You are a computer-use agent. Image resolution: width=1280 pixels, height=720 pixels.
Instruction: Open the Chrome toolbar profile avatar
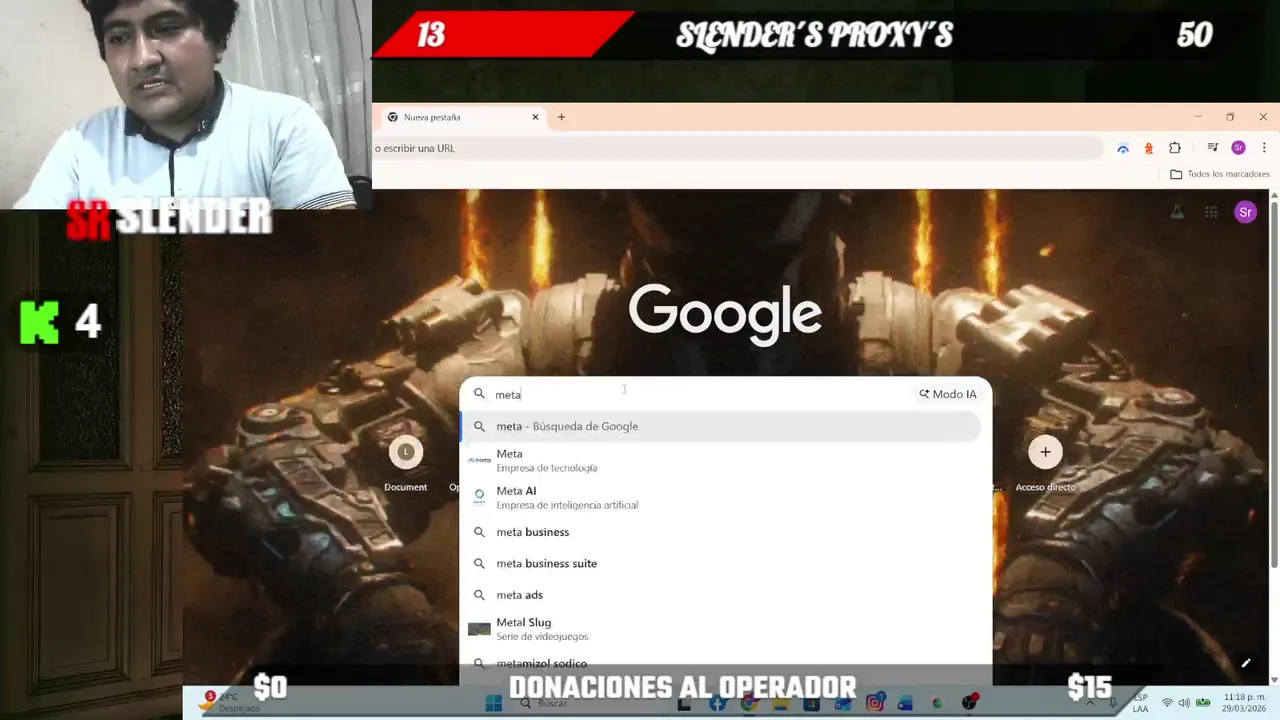click(x=1238, y=148)
